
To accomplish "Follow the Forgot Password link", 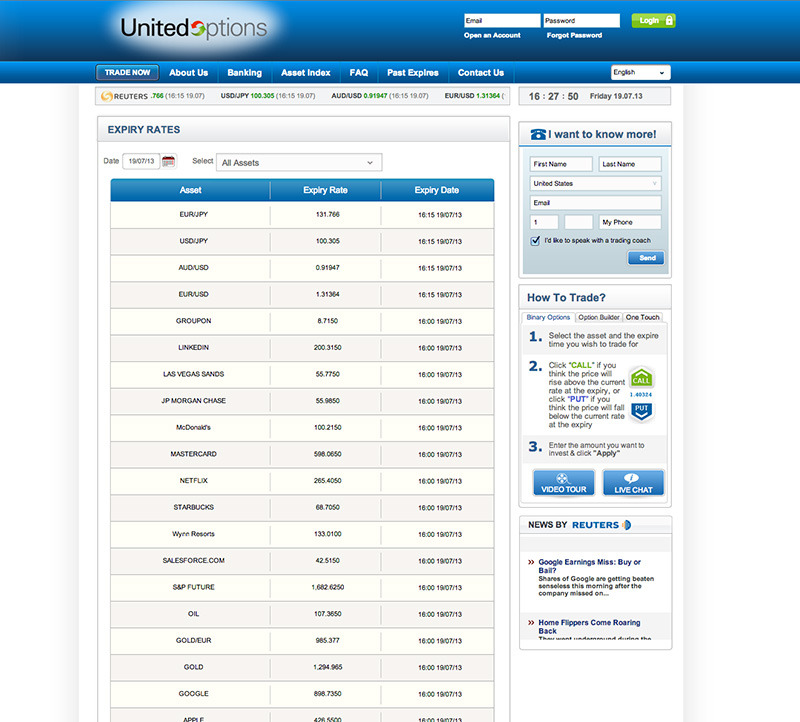I will 574,35.
